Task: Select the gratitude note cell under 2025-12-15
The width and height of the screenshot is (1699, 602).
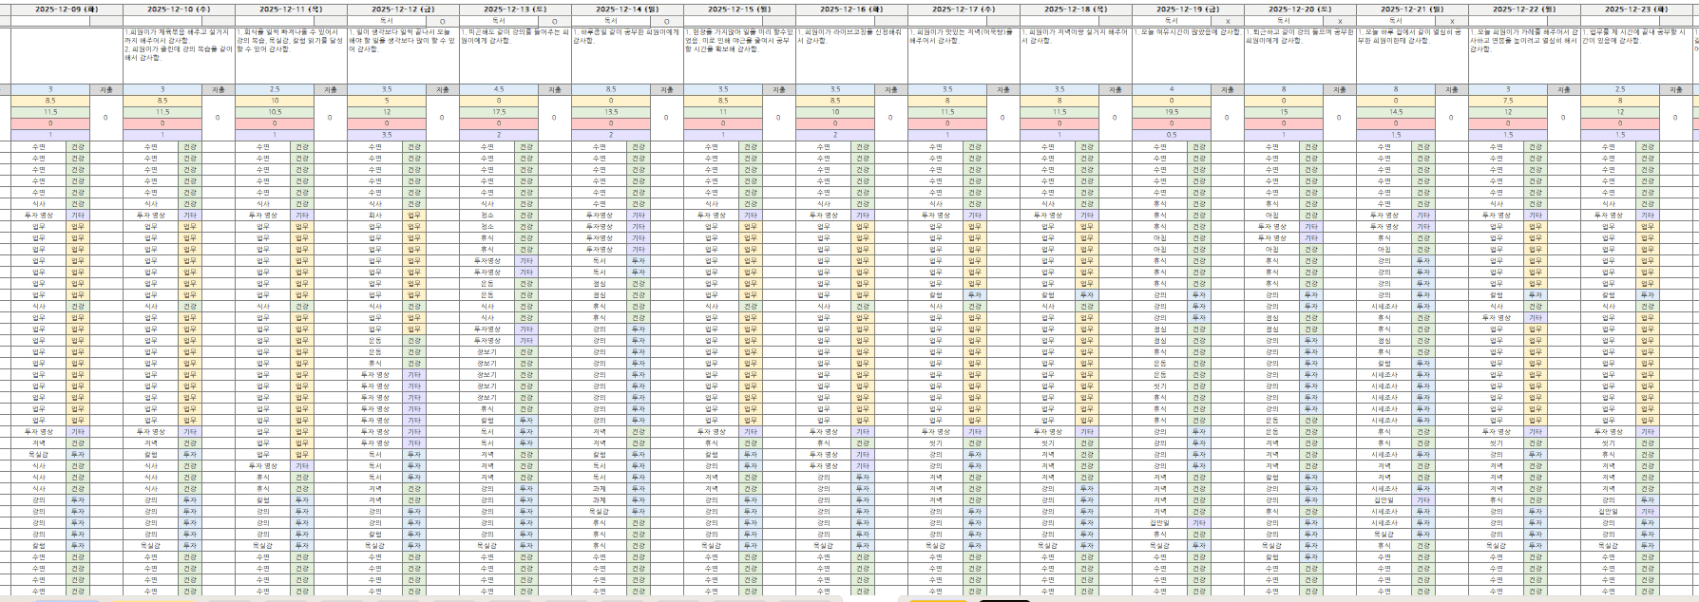Action: point(740,55)
